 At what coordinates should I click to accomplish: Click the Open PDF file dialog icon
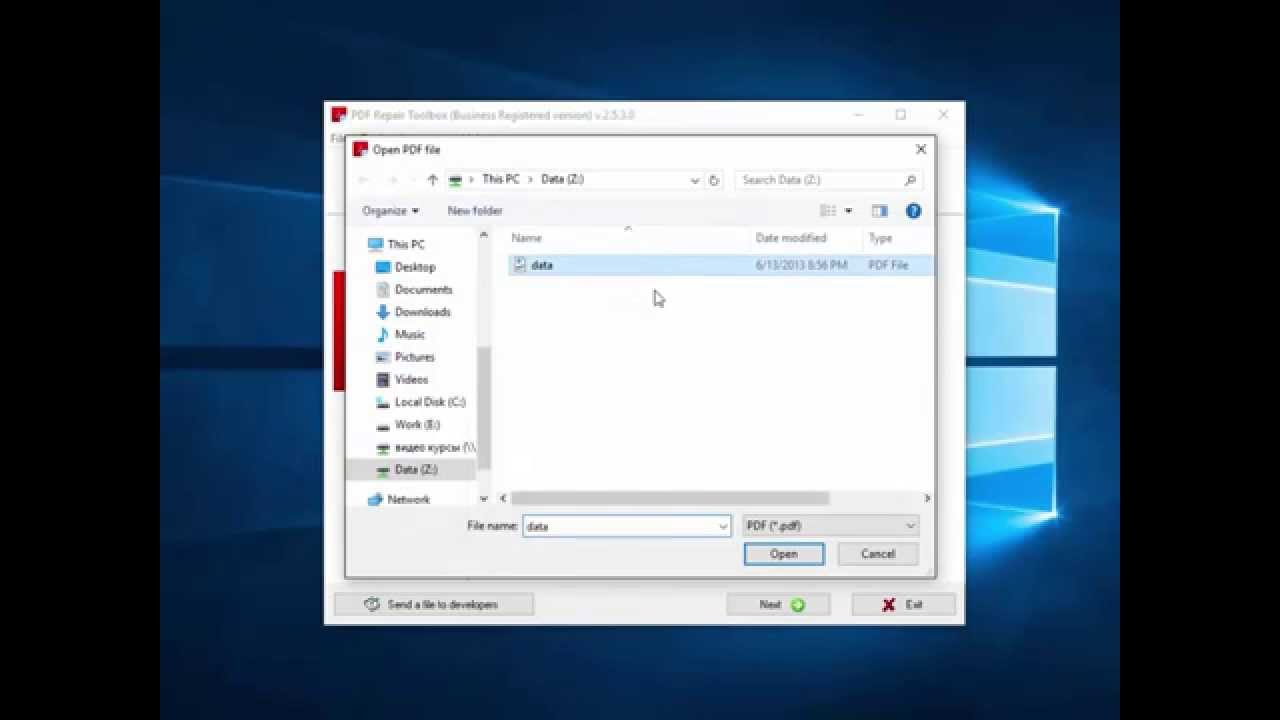360,149
